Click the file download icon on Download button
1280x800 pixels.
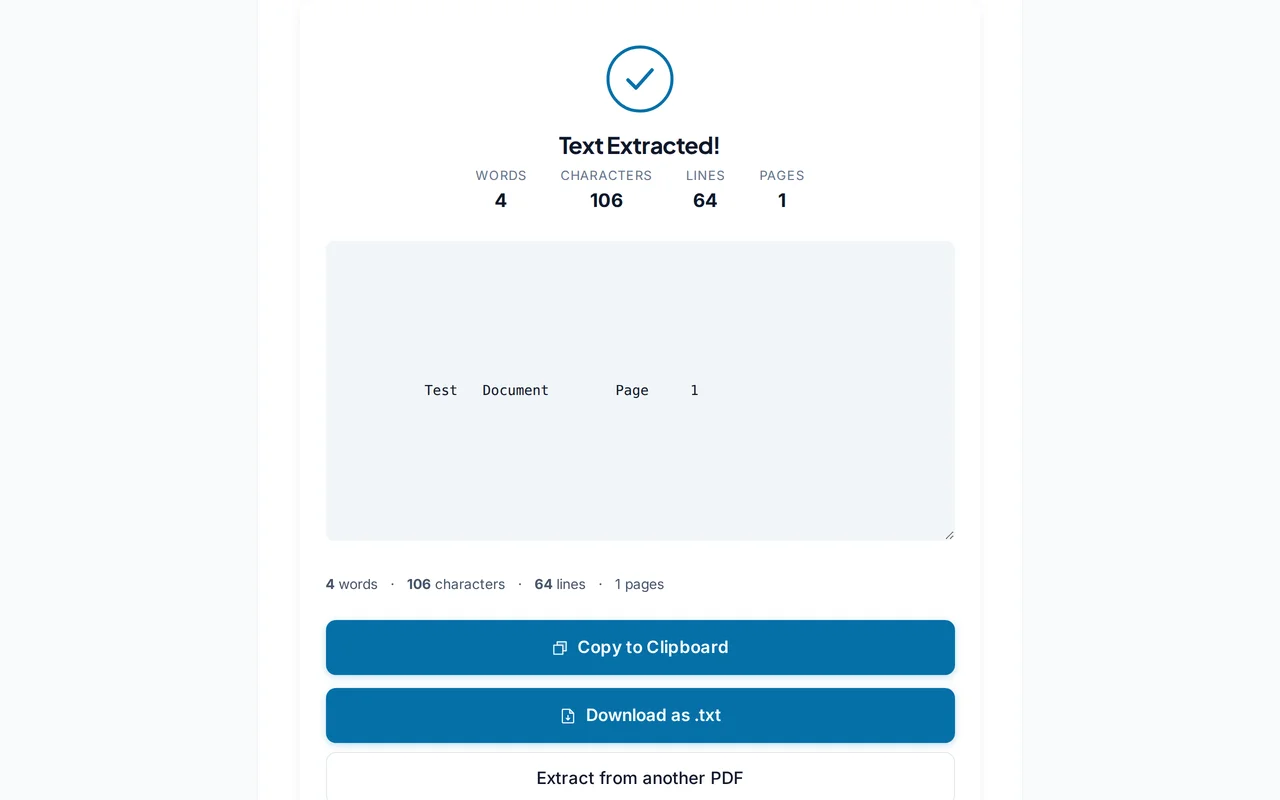(x=567, y=715)
